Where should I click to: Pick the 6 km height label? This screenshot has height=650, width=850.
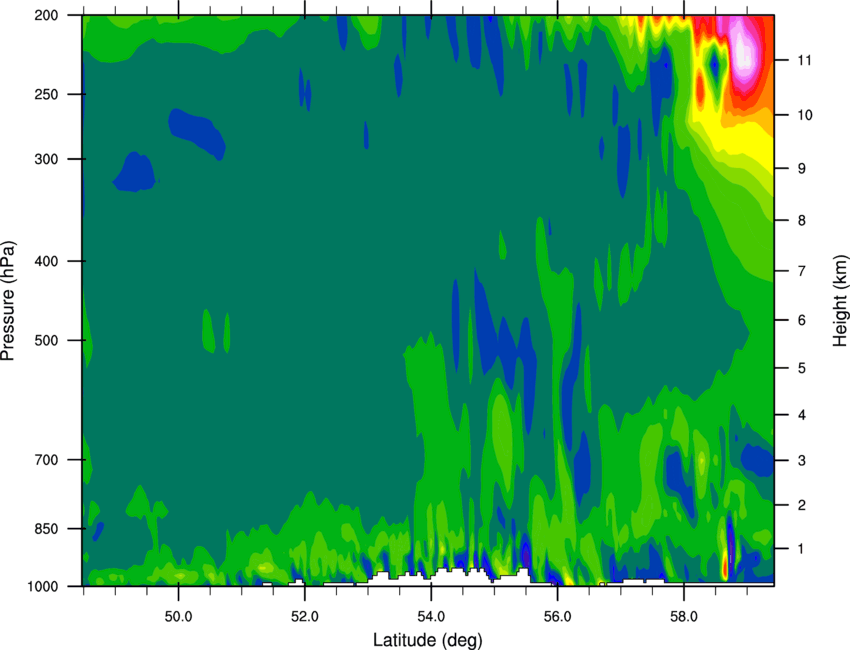(x=802, y=320)
